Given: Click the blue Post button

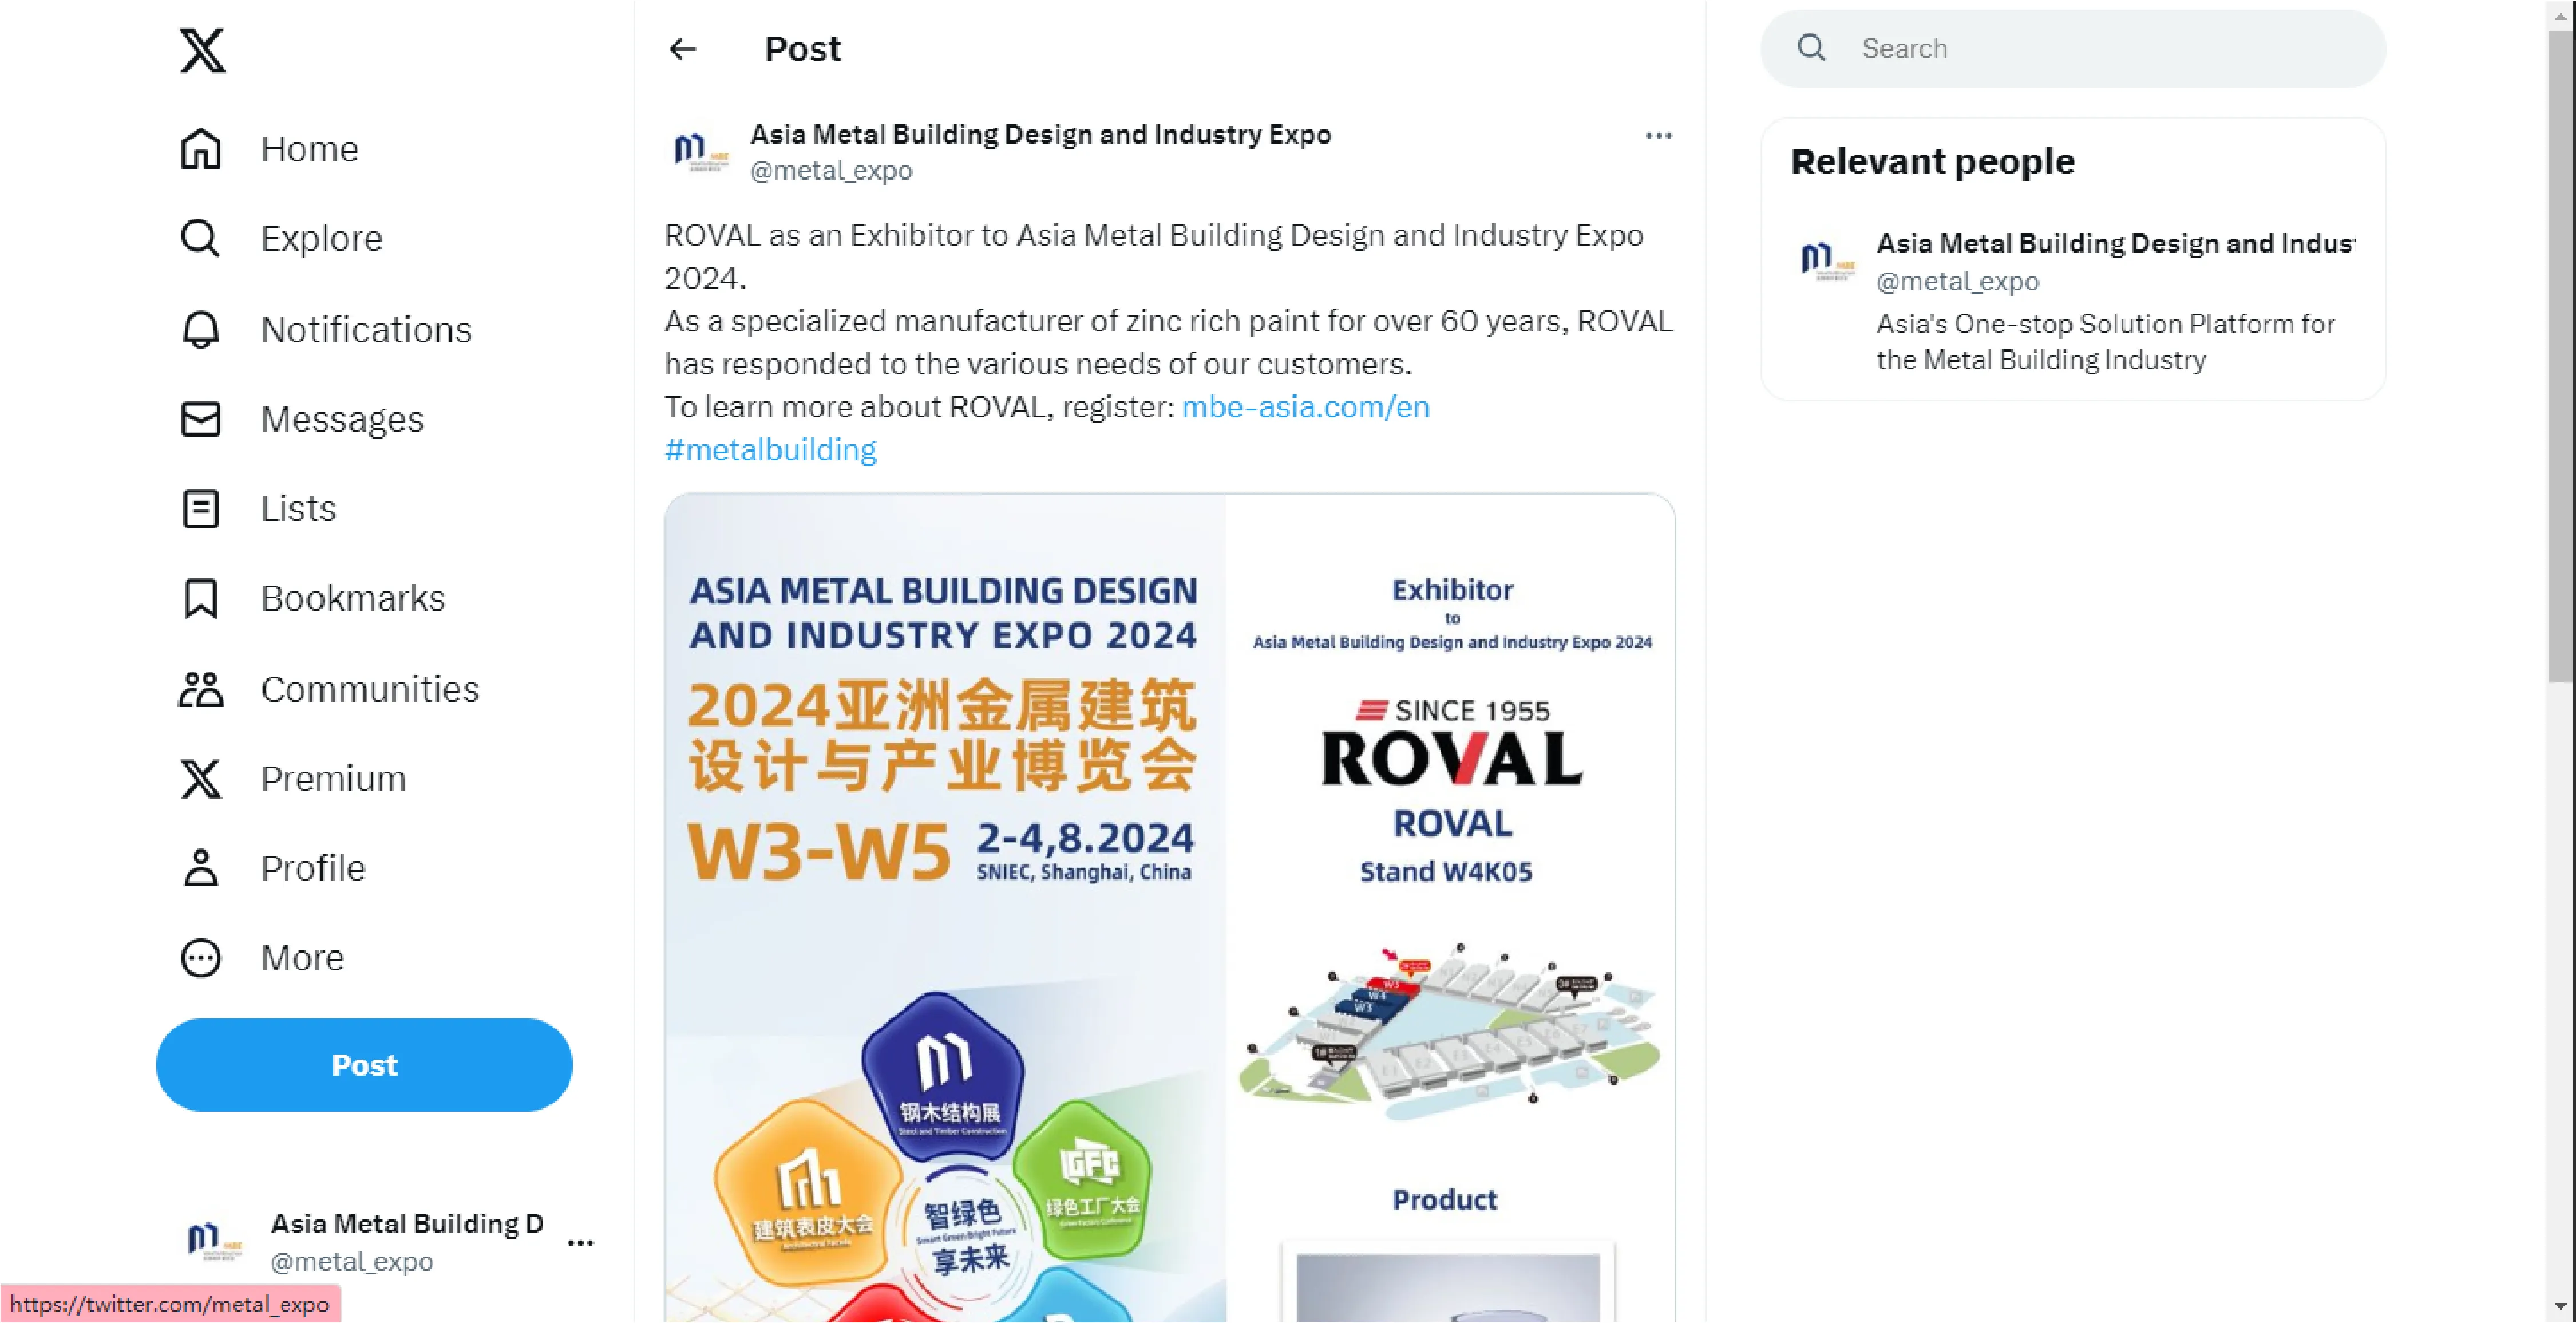Looking at the screenshot, I should pyautogui.click(x=365, y=1065).
